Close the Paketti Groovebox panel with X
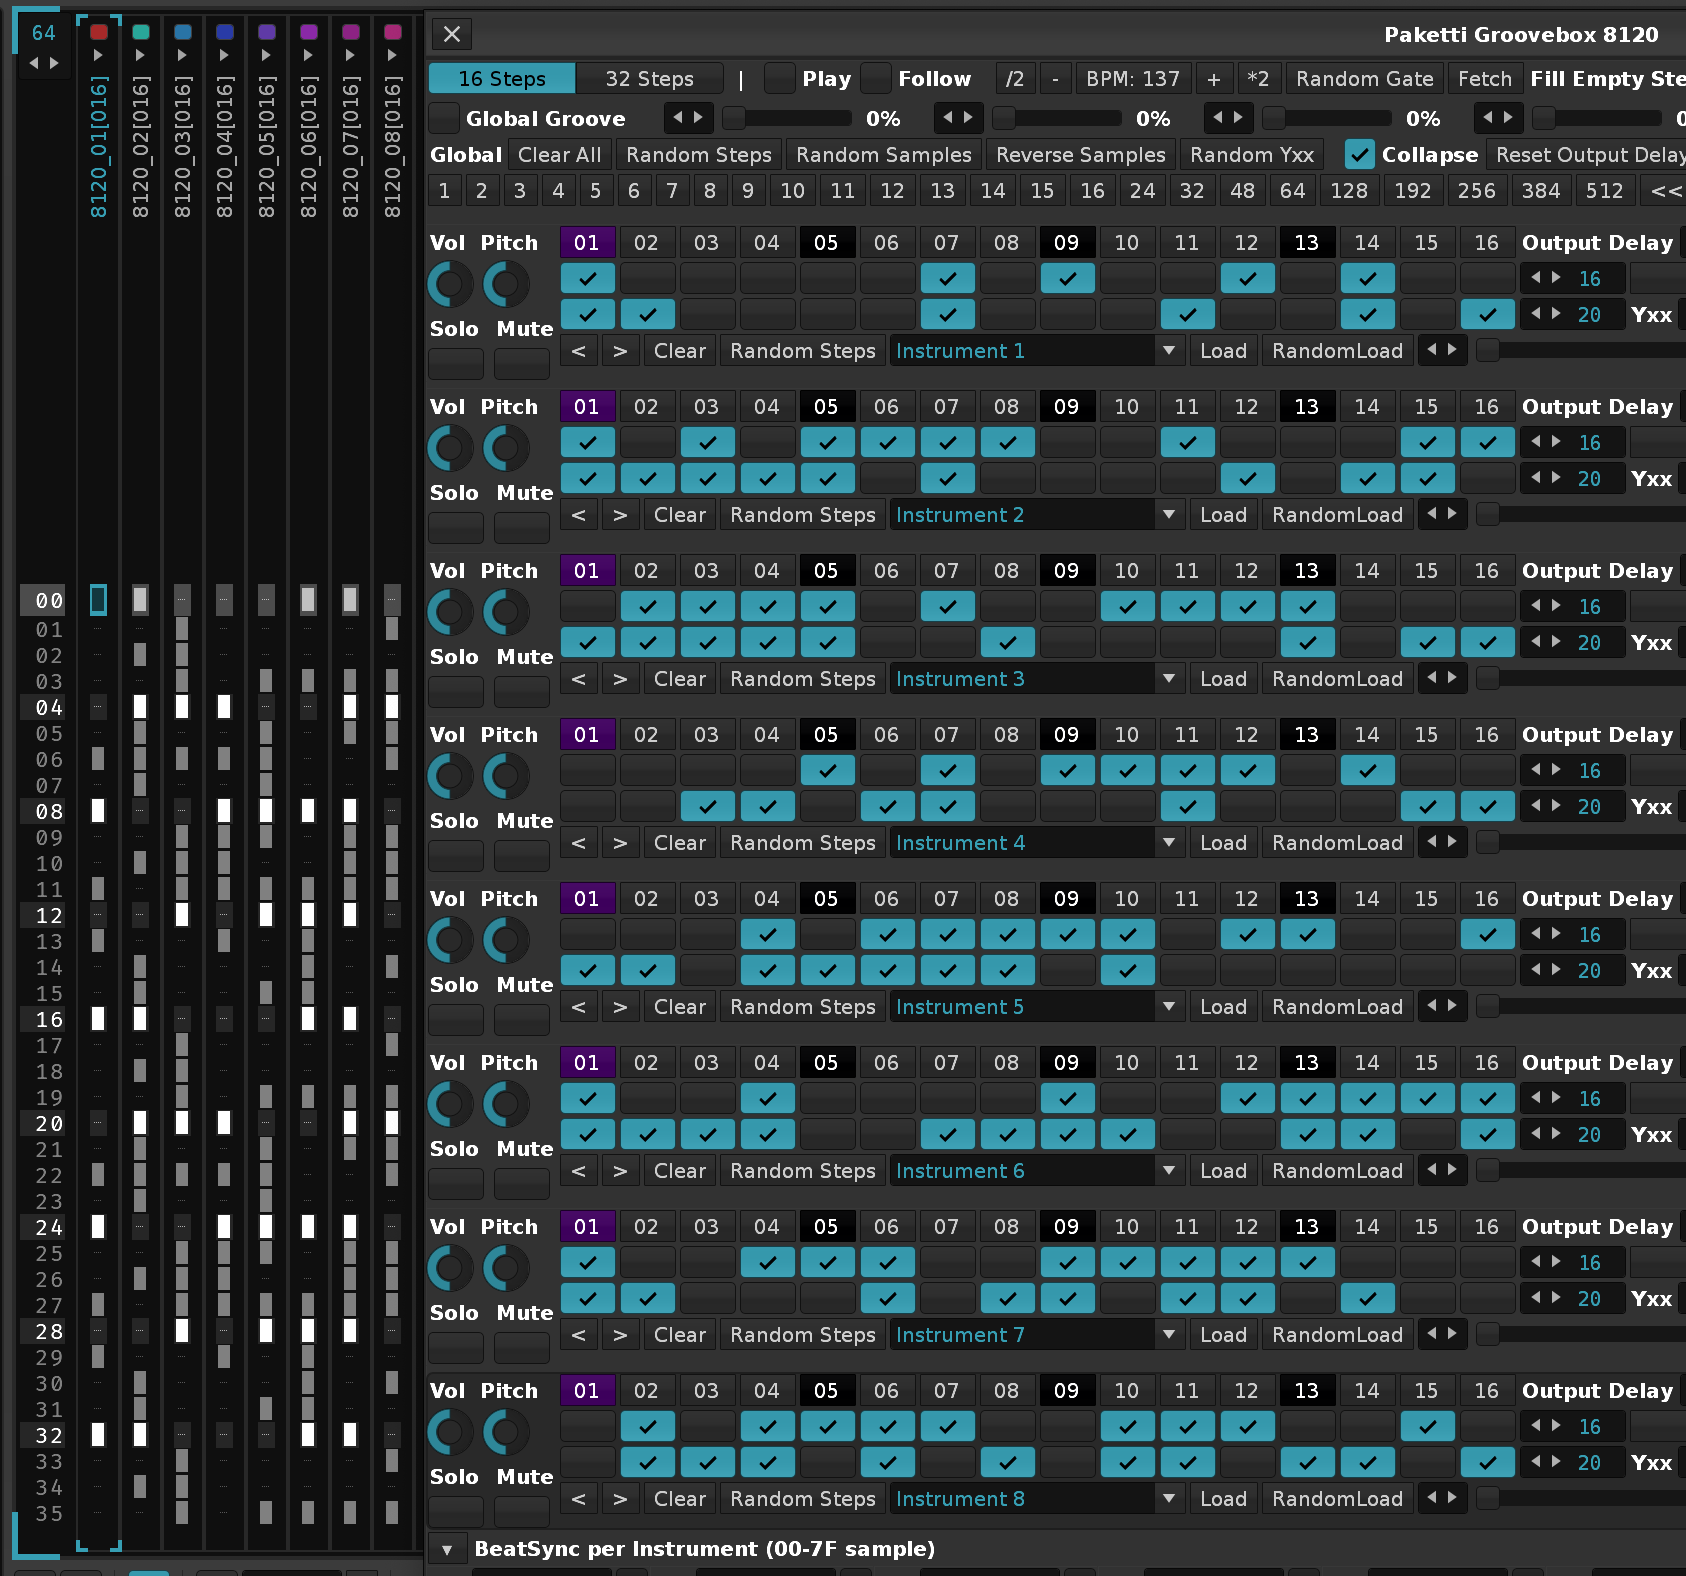 (452, 34)
